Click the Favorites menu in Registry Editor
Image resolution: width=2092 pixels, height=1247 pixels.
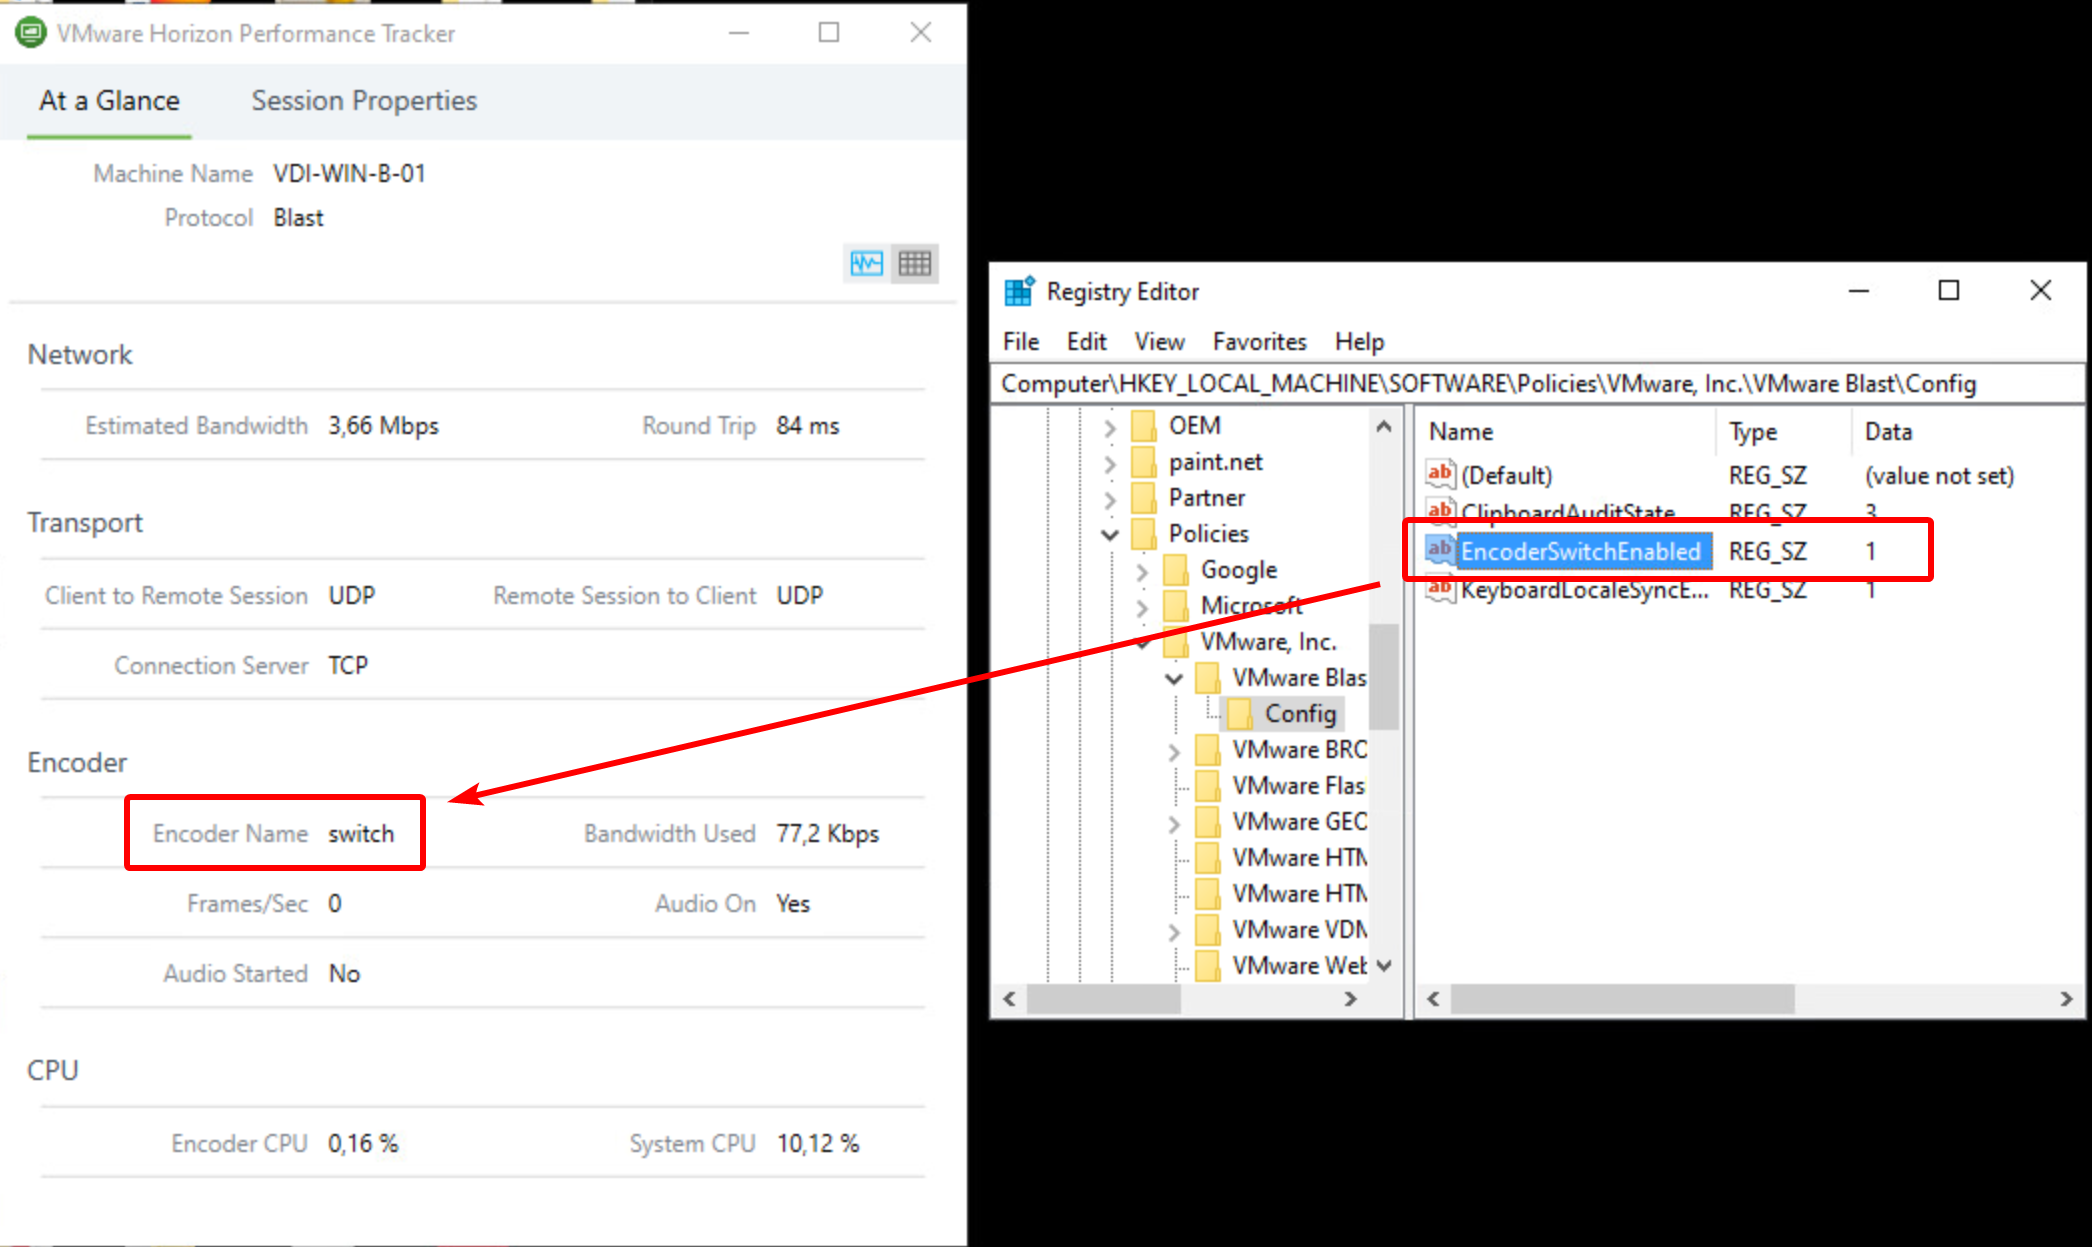pyautogui.click(x=1254, y=341)
